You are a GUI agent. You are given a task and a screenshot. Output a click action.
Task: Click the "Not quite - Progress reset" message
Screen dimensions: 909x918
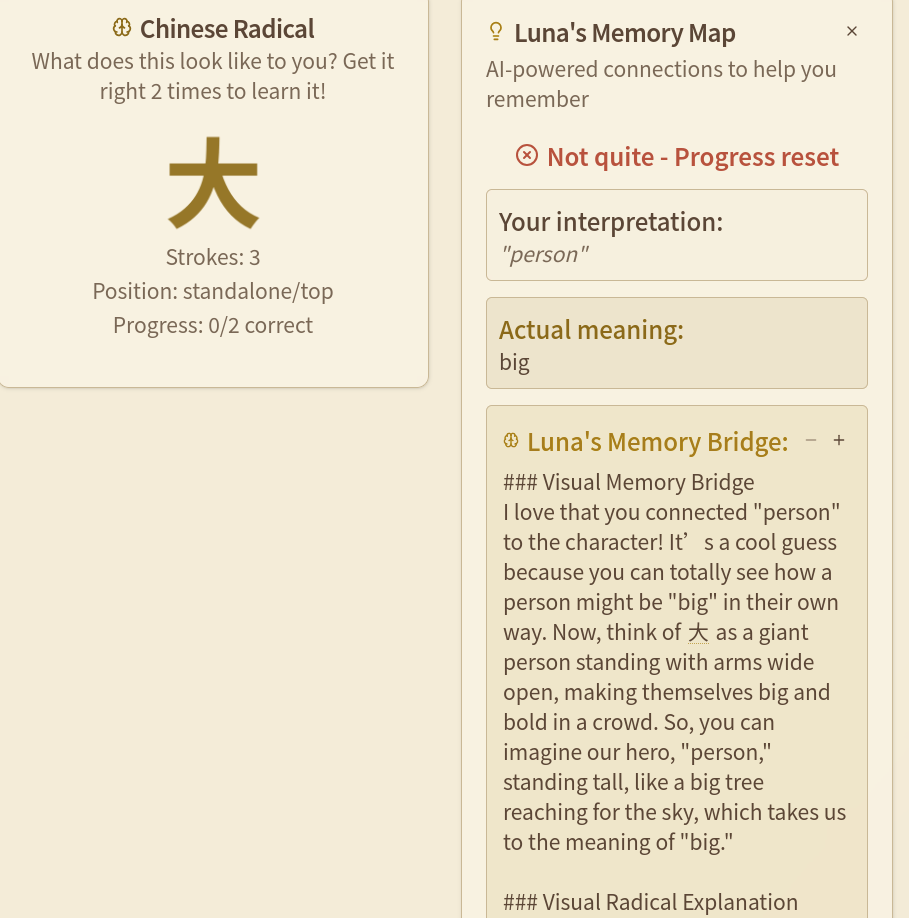click(x=692, y=157)
